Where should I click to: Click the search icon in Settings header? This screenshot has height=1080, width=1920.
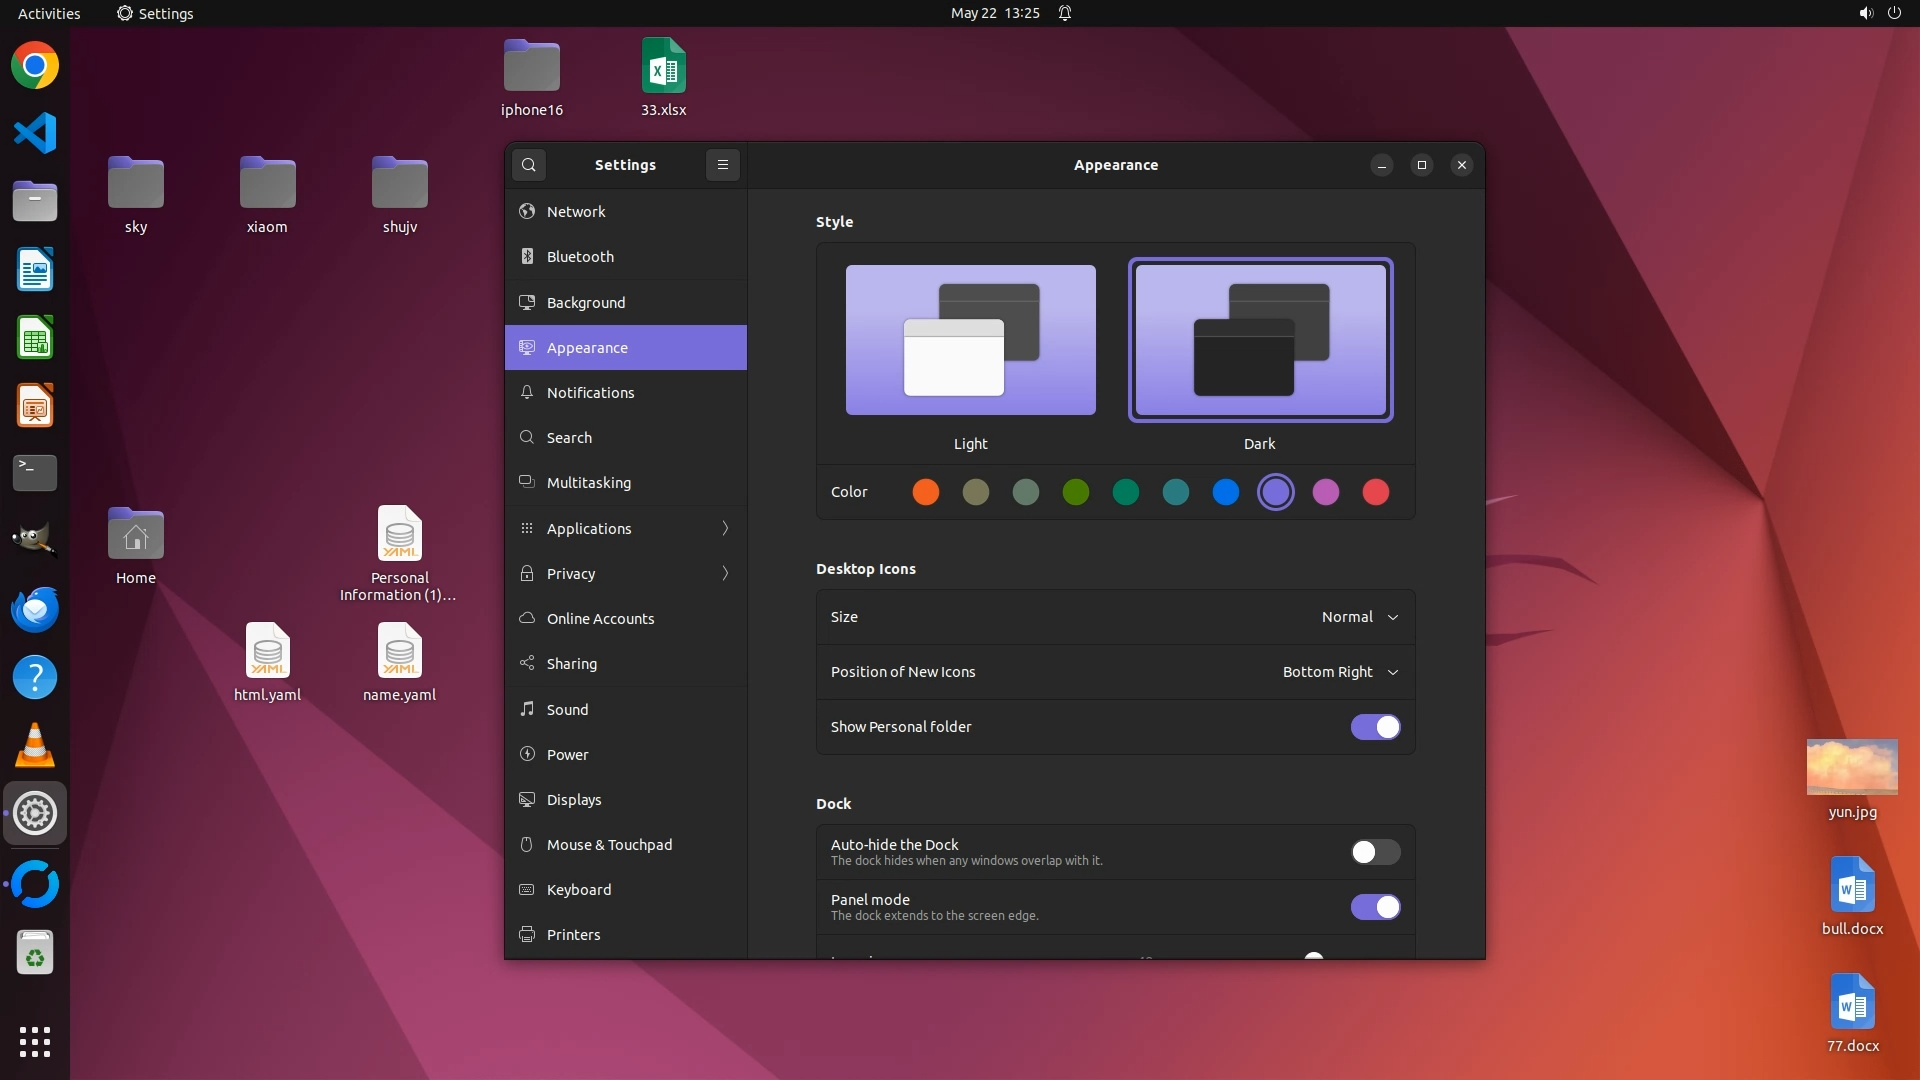point(529,165)
